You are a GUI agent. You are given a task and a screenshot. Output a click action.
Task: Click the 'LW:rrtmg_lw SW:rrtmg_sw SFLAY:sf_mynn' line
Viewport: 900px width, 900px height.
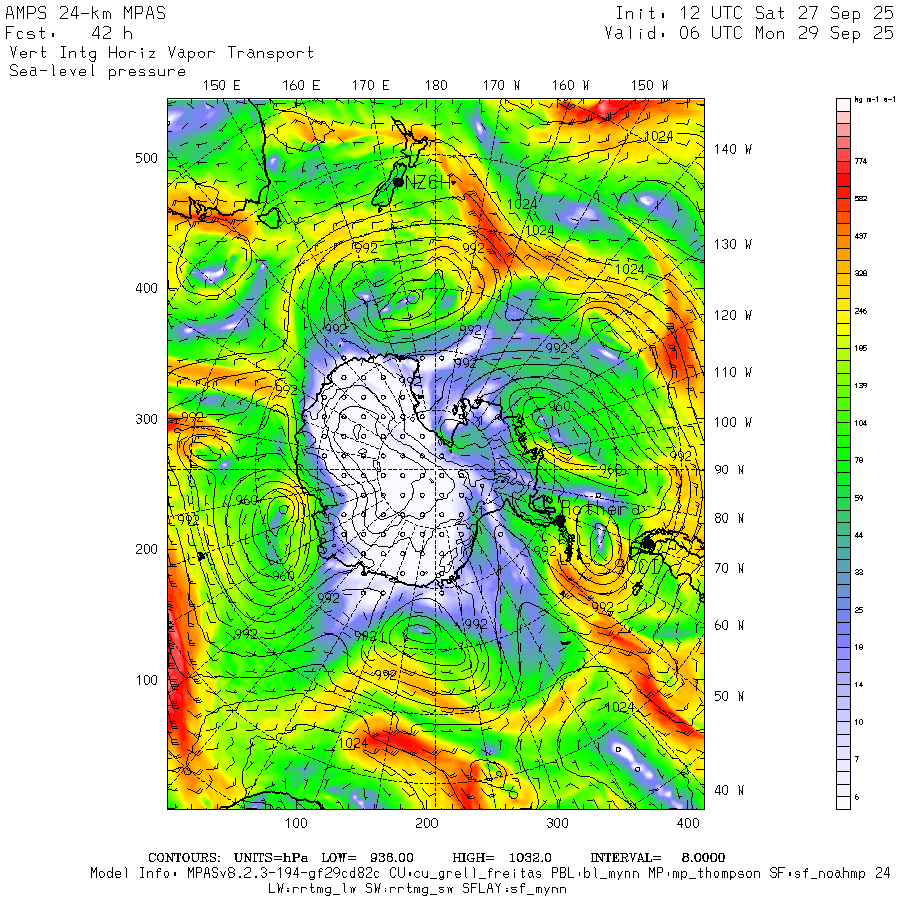[417, 889]
